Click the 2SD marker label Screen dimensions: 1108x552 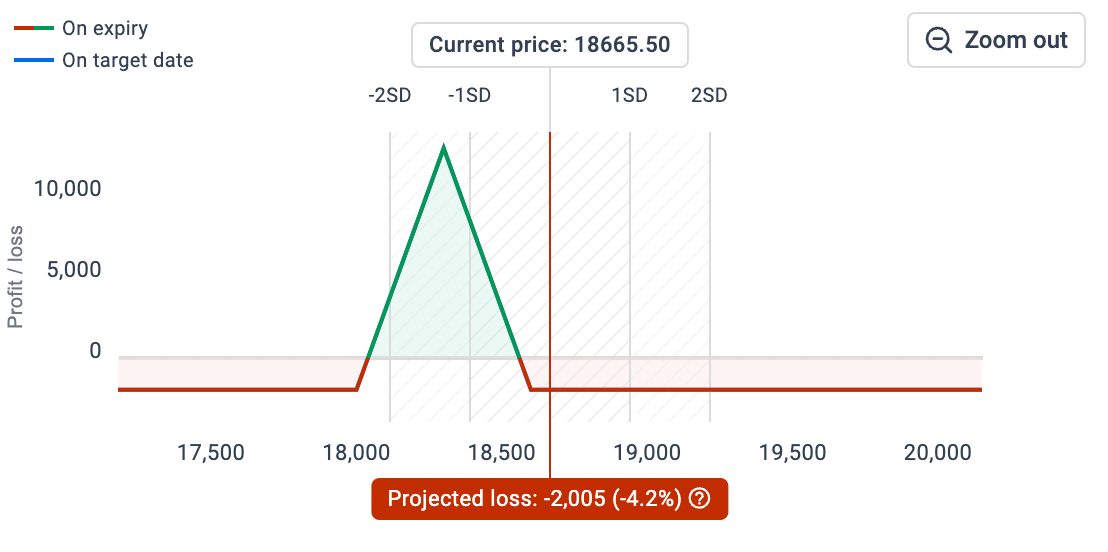tap(709, 96)
